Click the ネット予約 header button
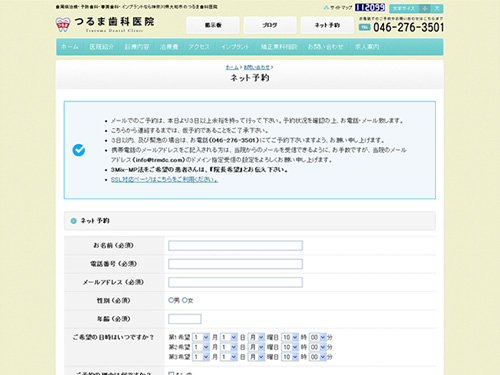The width and height of the screenshot is (500, 375). [x=327, y=25]
